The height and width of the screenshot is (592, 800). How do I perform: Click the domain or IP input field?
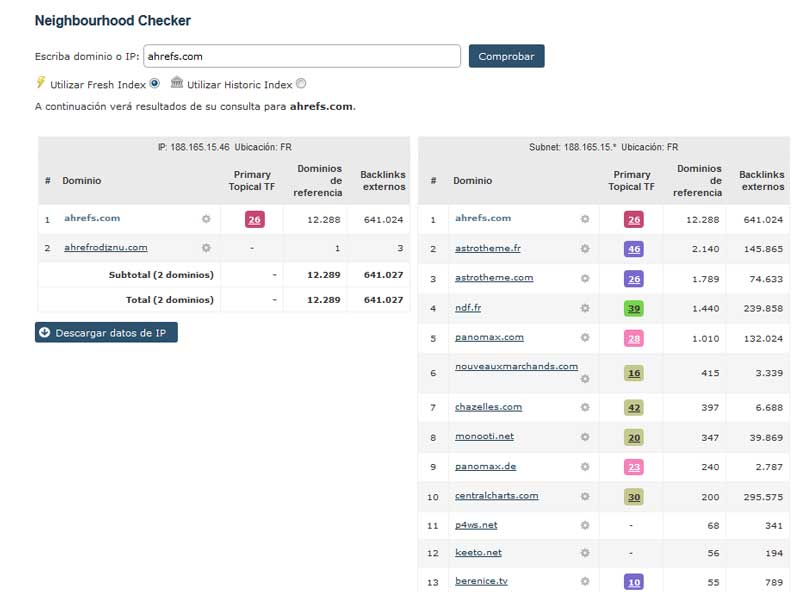[x=302, y=56]
